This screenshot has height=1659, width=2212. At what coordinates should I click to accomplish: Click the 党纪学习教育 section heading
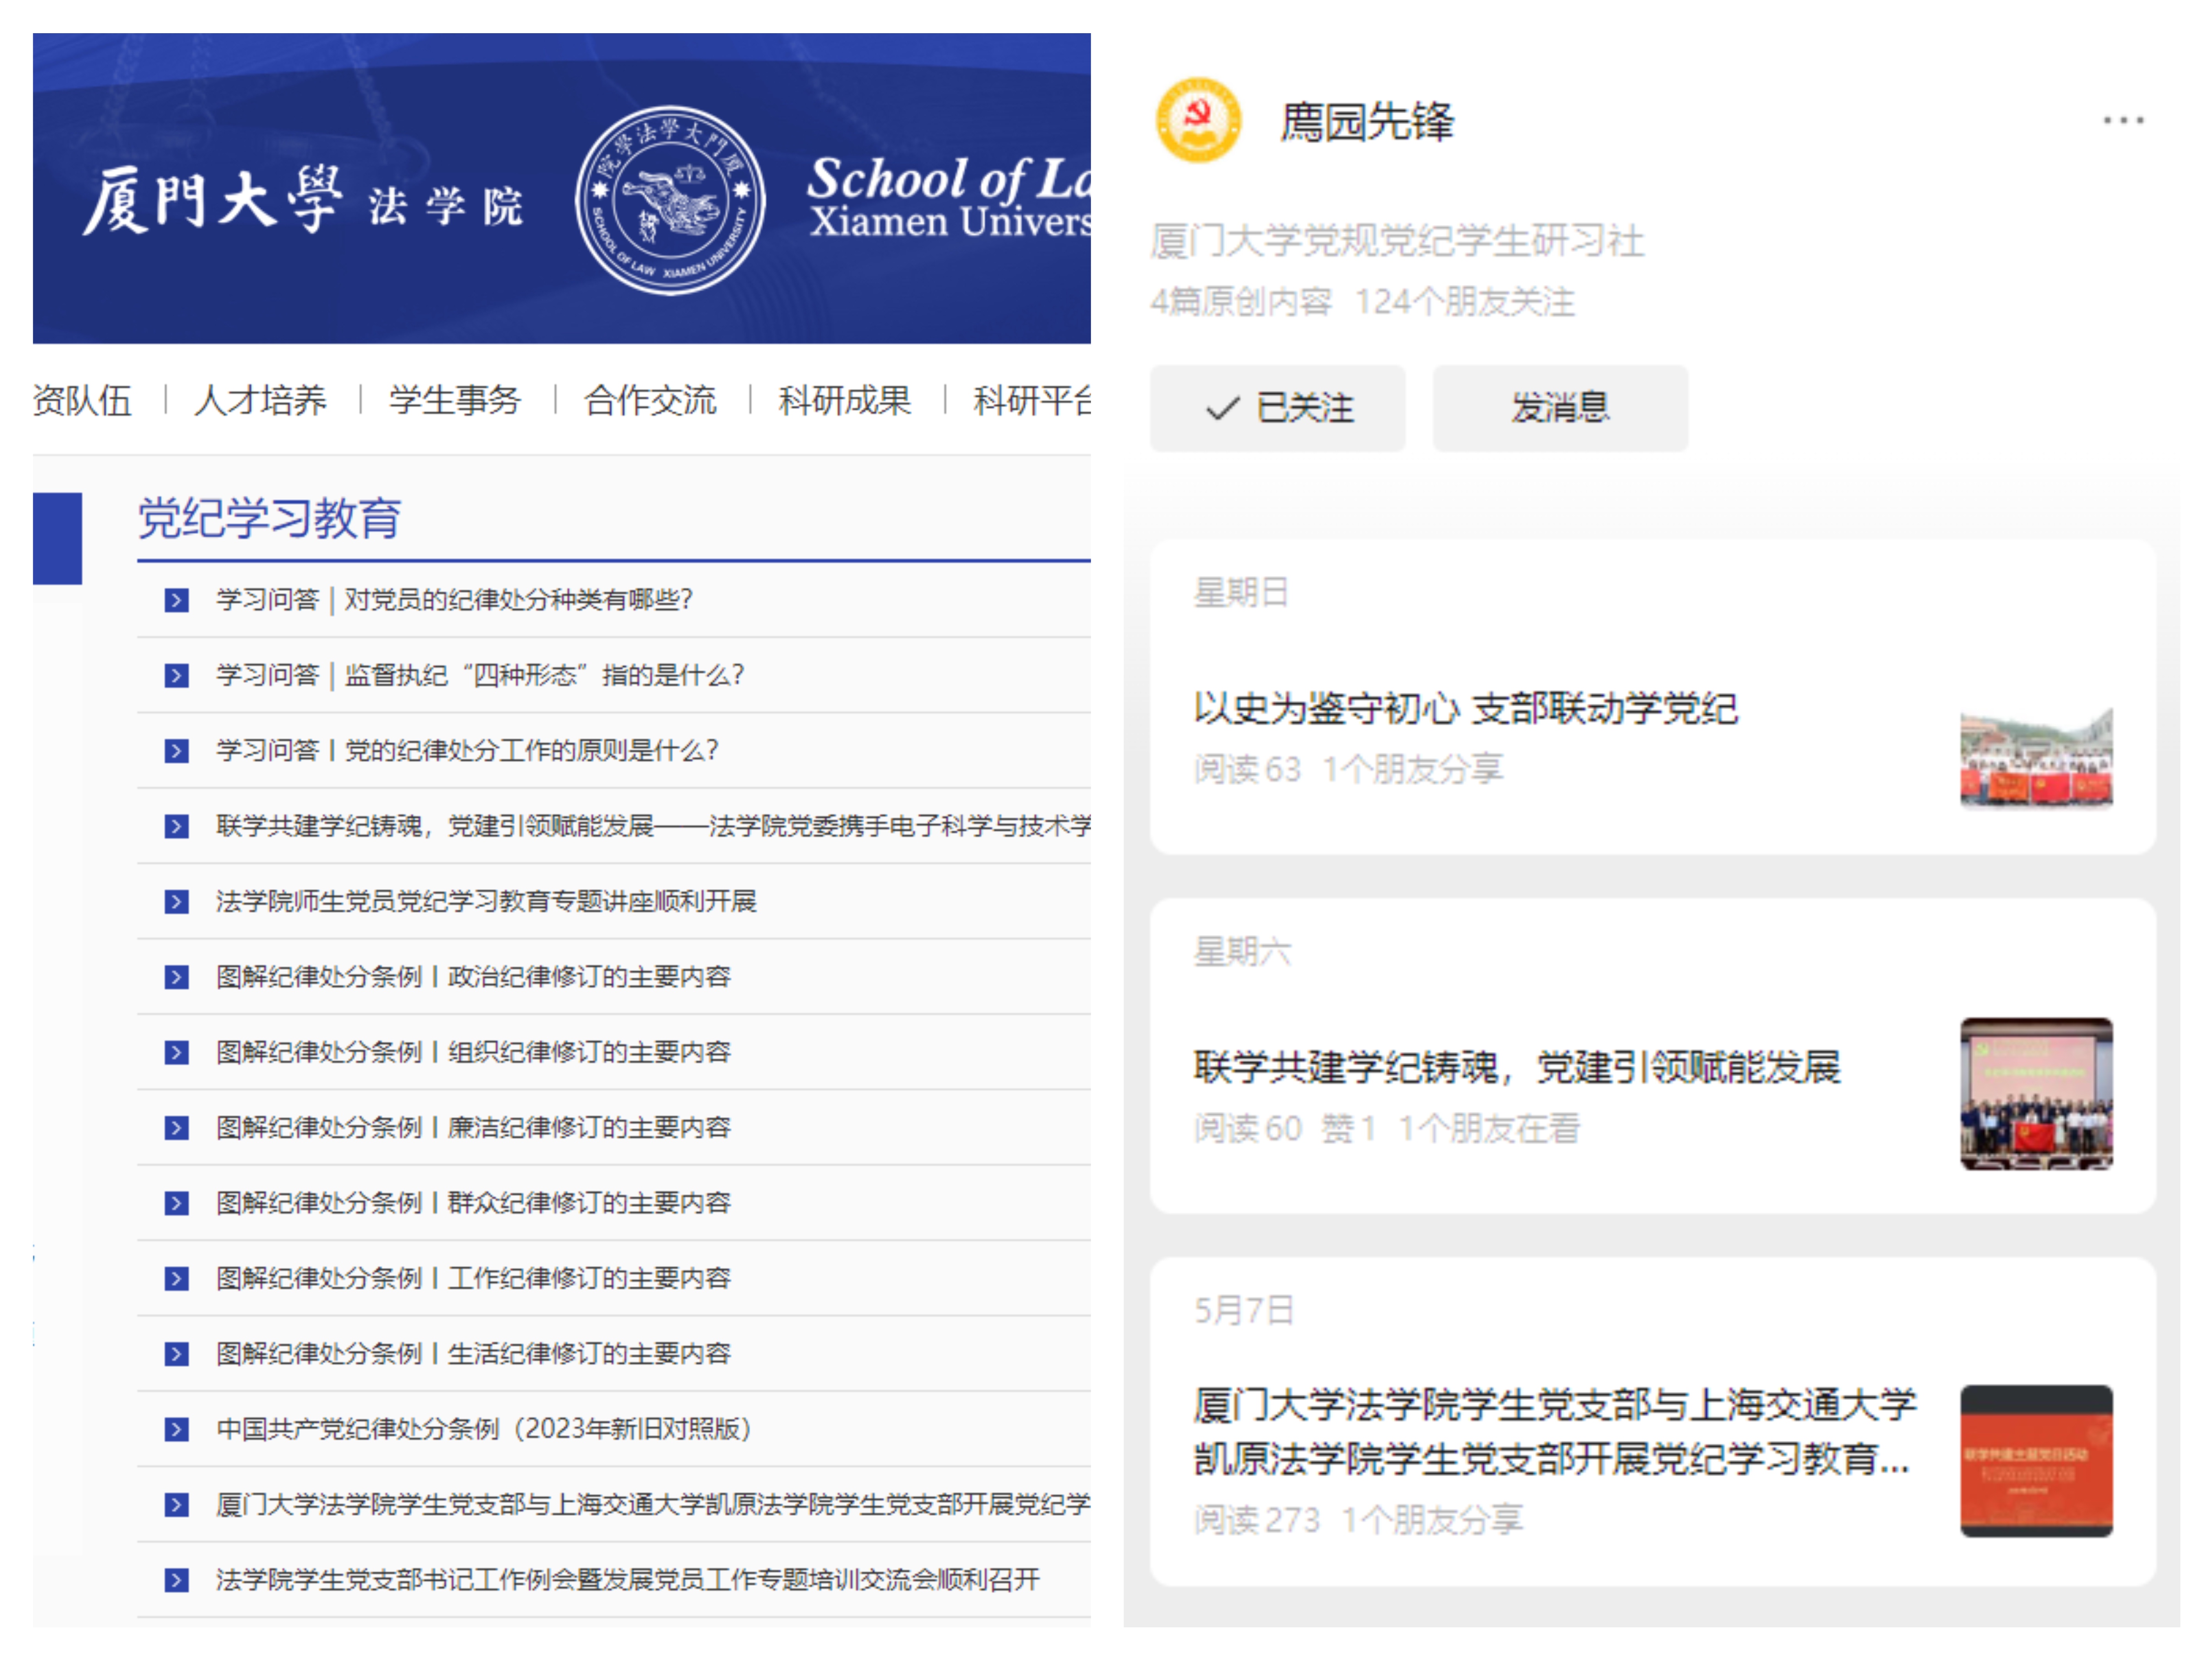(x=266, y=518)
